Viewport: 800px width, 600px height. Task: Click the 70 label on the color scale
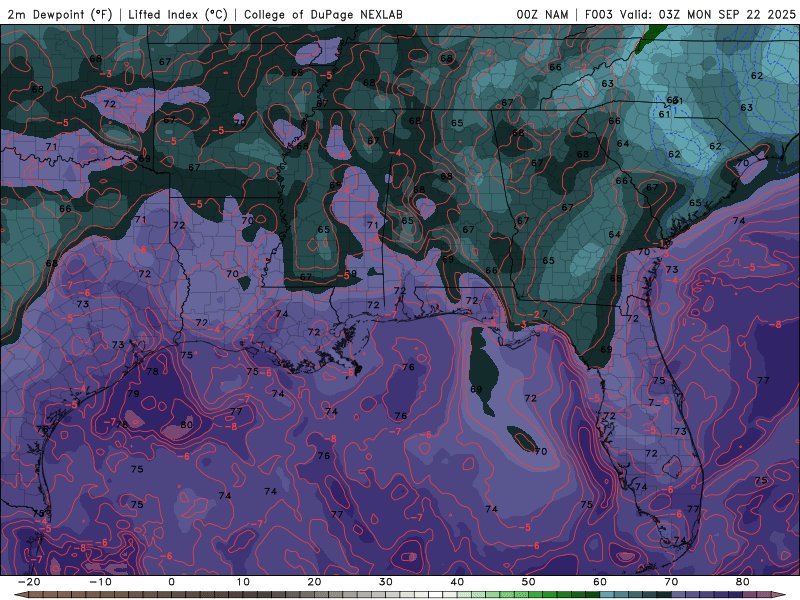[671, 582]
